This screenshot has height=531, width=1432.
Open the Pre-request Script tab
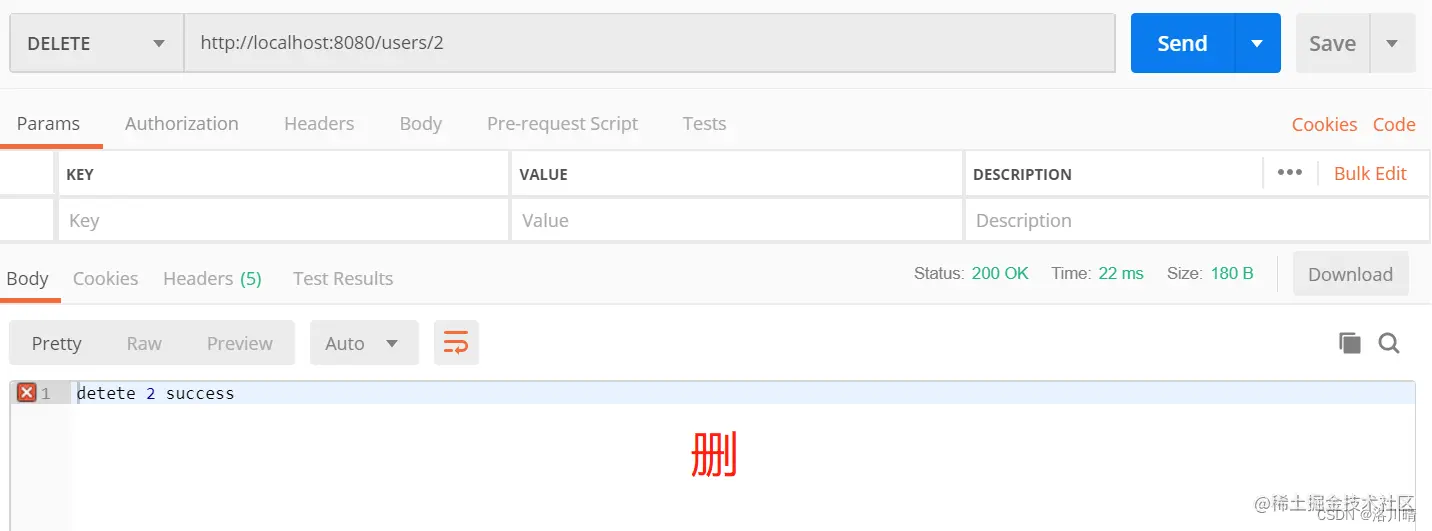pyautogui.click(x=562, y=124)
